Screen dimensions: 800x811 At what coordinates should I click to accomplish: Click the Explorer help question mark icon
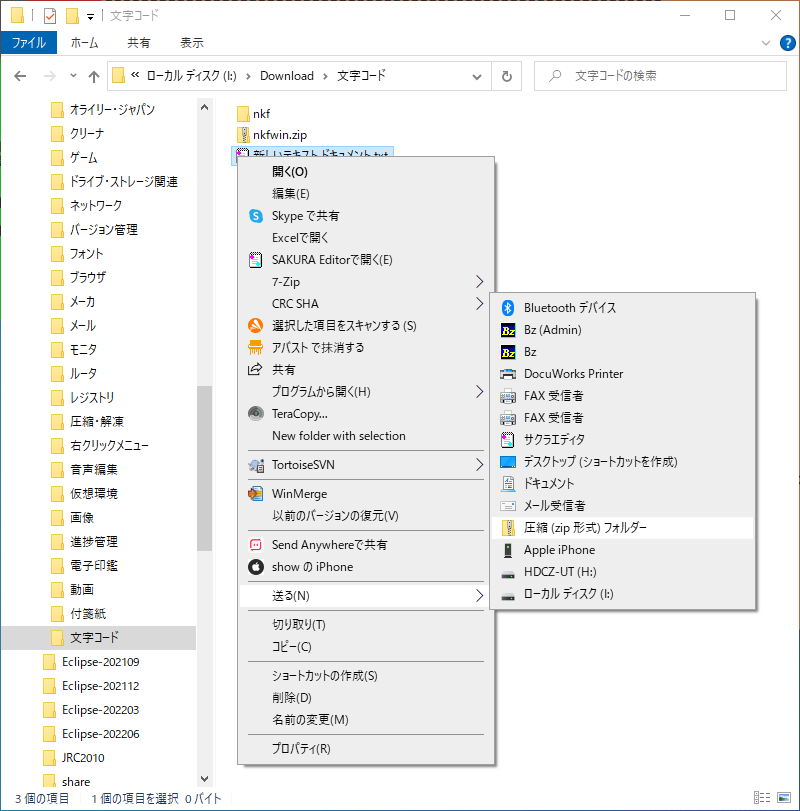click(788, 43)
